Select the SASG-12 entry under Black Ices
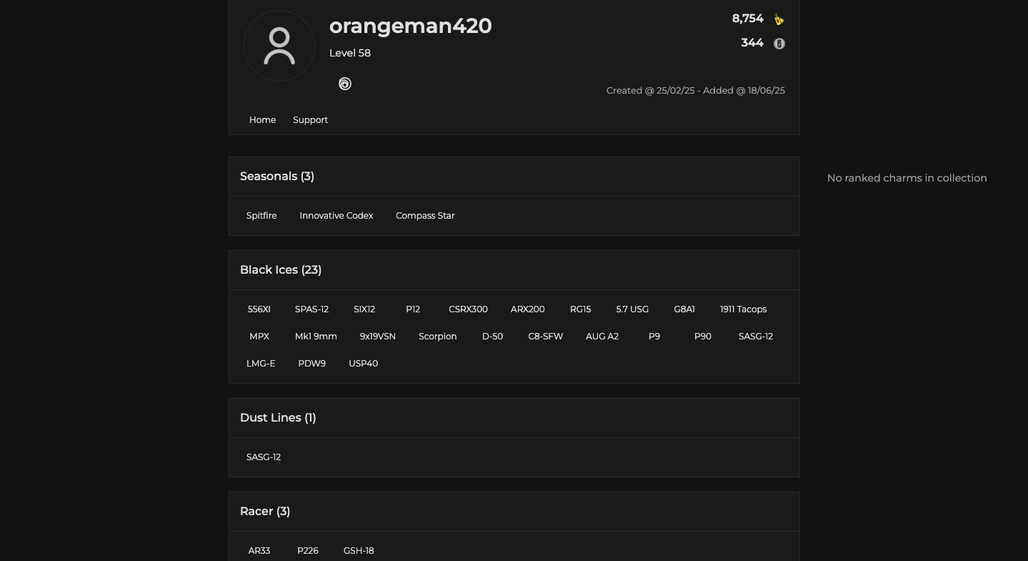Screen dimensions: 1028x561 755,336
